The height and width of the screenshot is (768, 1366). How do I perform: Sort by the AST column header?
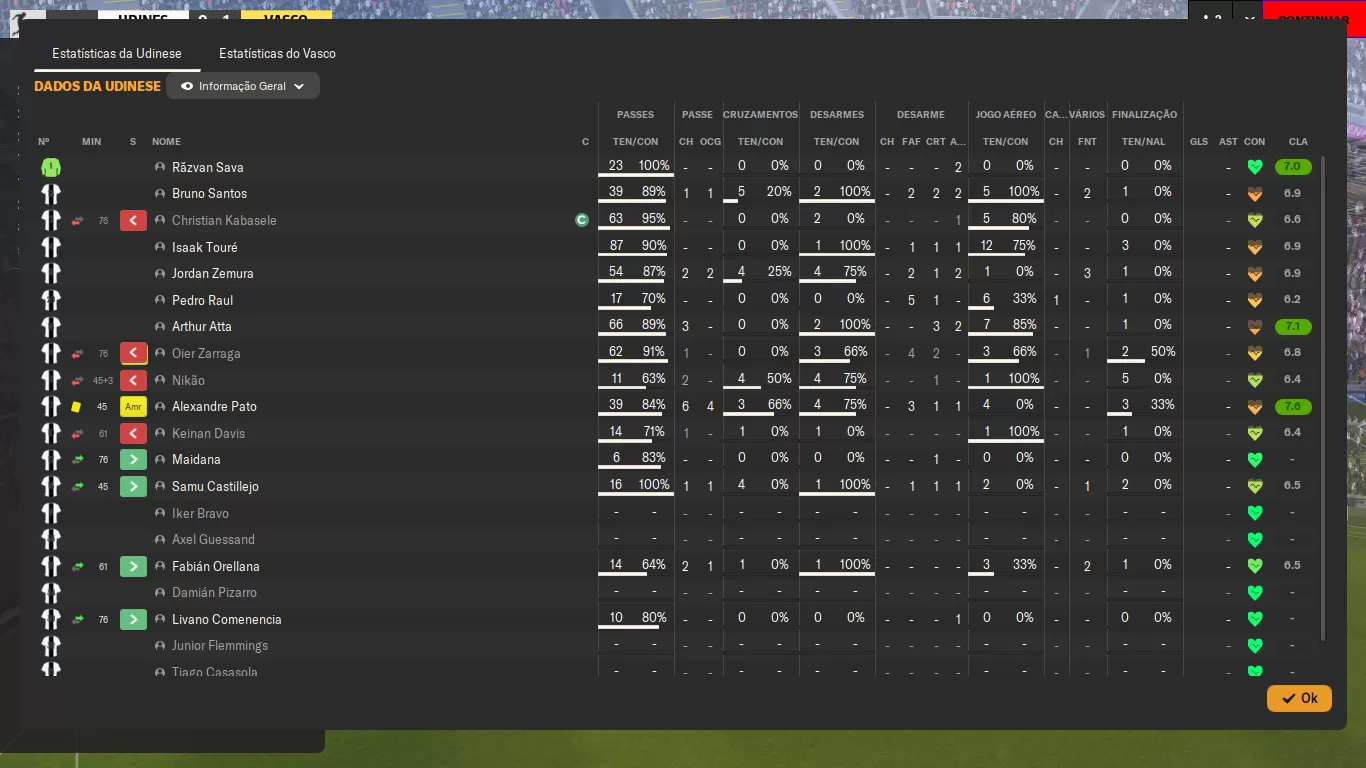[x=1228, y=142]
